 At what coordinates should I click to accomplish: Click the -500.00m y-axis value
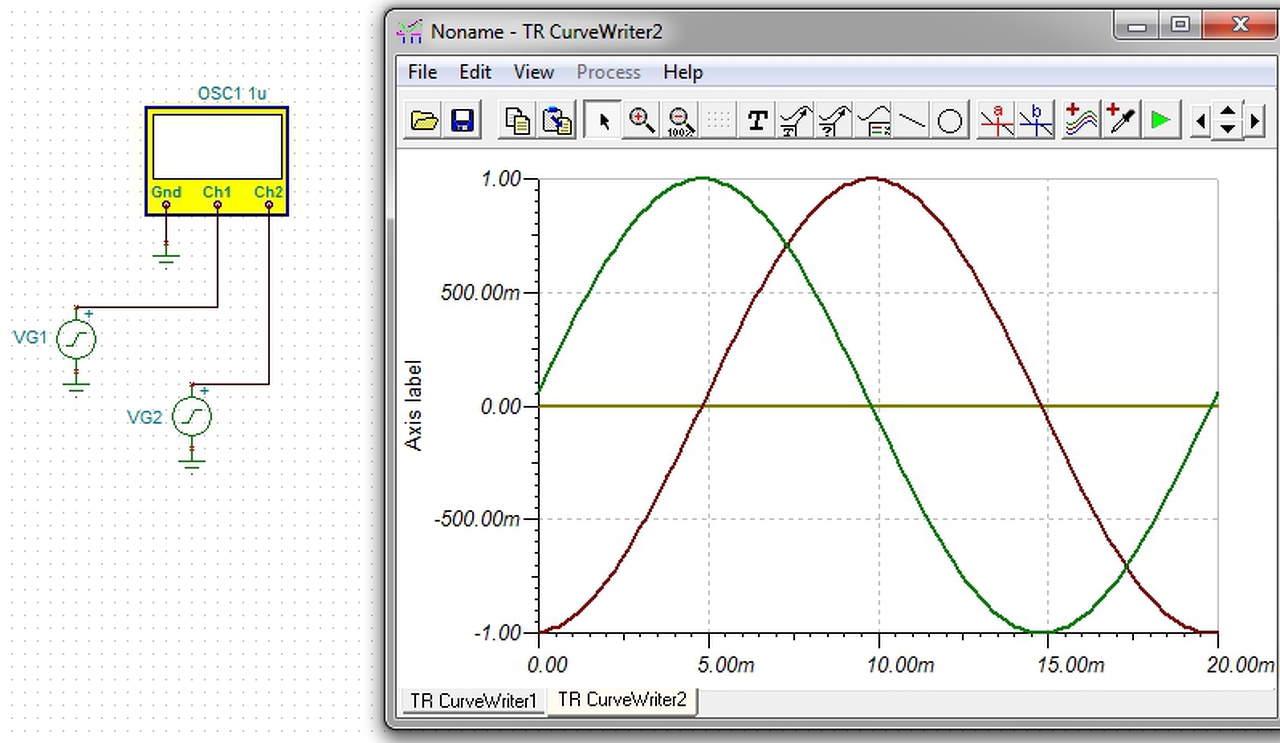pos(477,519)
